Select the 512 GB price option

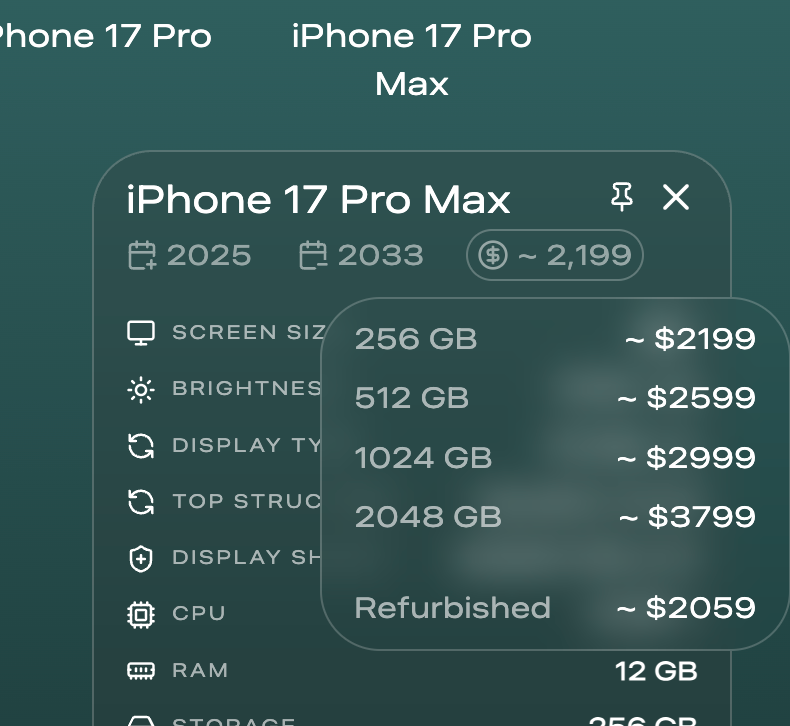[554, 398]
